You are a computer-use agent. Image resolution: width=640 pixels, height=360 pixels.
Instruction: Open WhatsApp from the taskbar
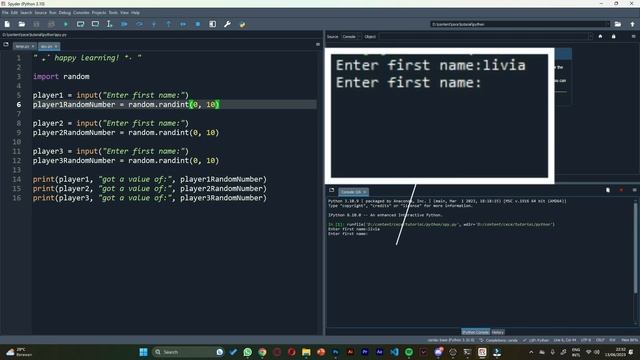[247, 352]
